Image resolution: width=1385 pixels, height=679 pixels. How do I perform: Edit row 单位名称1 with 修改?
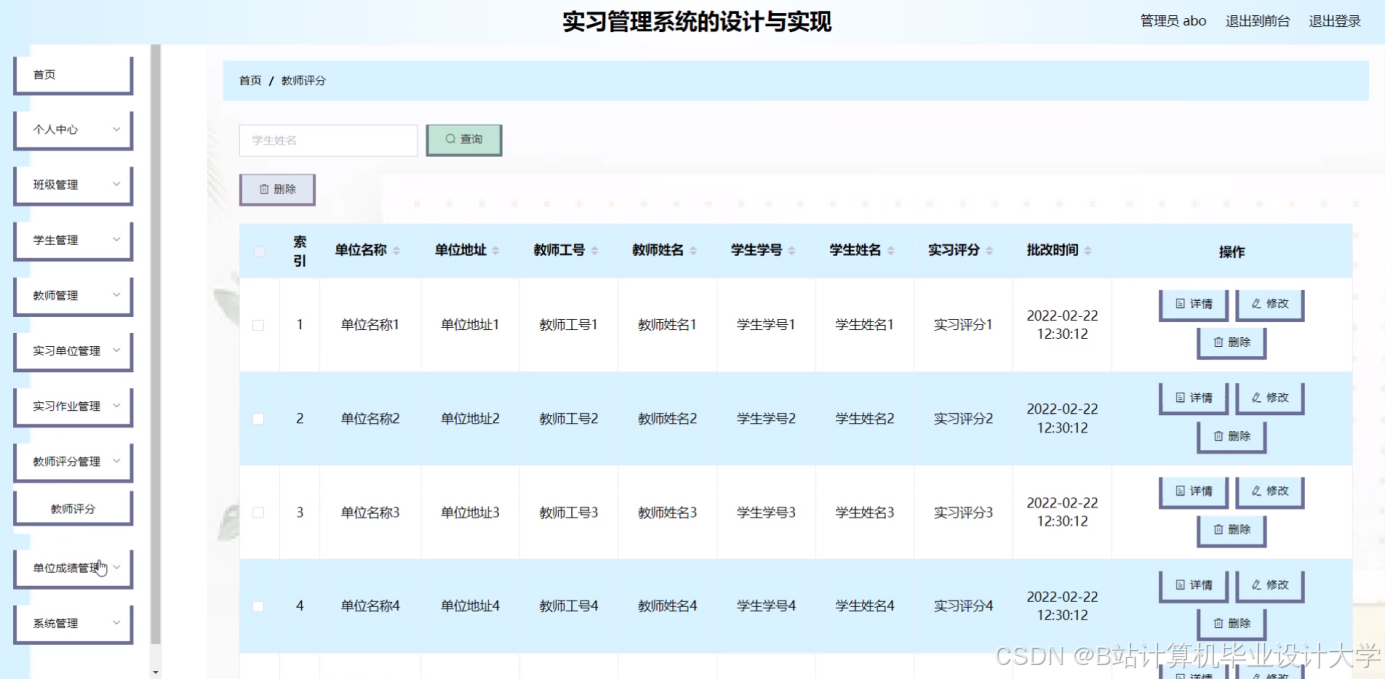(x=1270, y=304)
